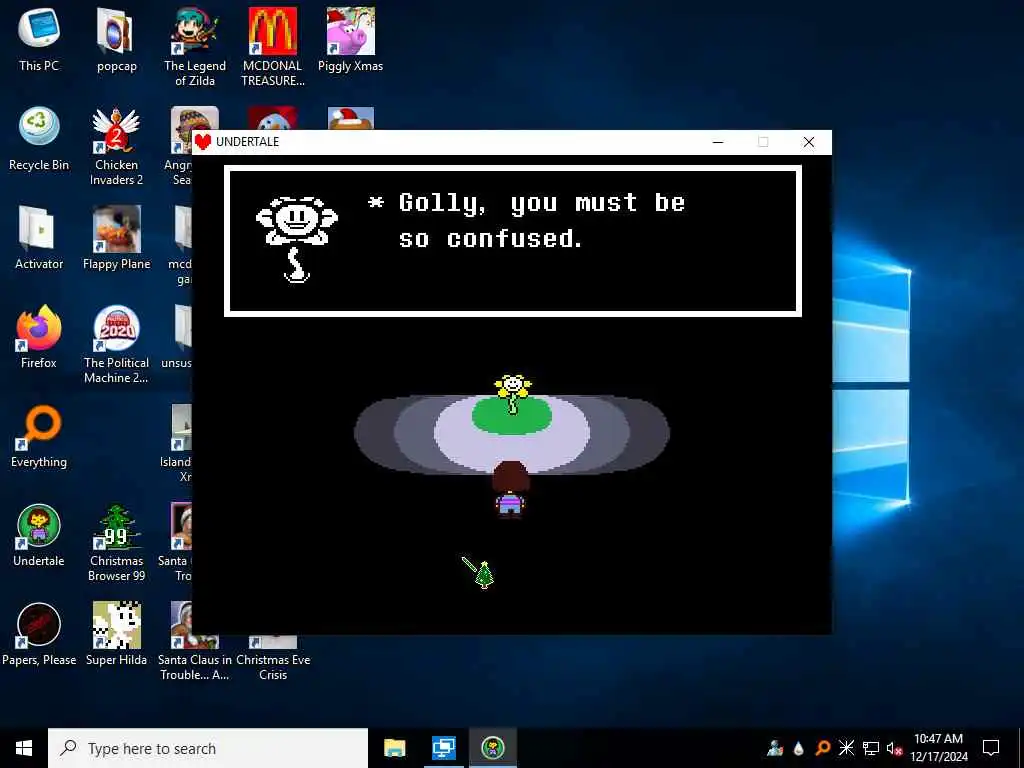Click the Show desktop sliver at taskbar end

click(1021, 748)
